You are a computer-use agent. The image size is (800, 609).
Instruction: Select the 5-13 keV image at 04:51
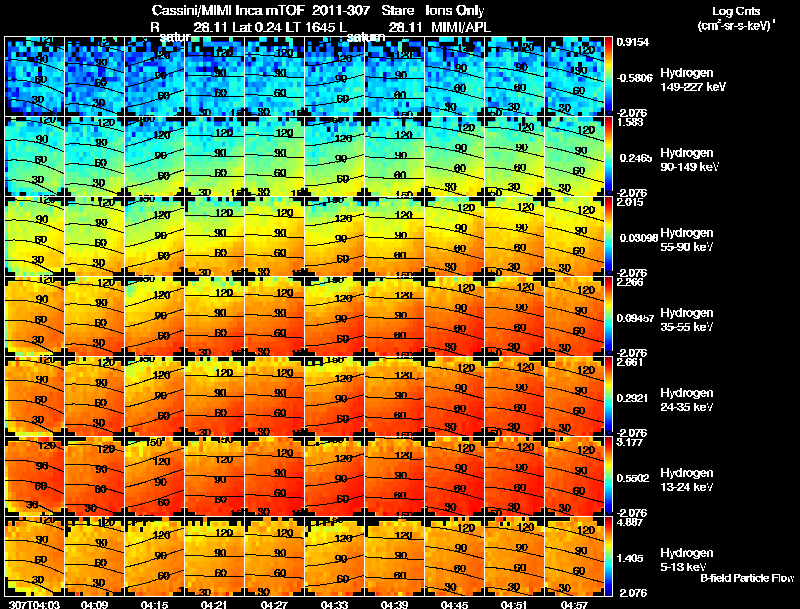514,557
